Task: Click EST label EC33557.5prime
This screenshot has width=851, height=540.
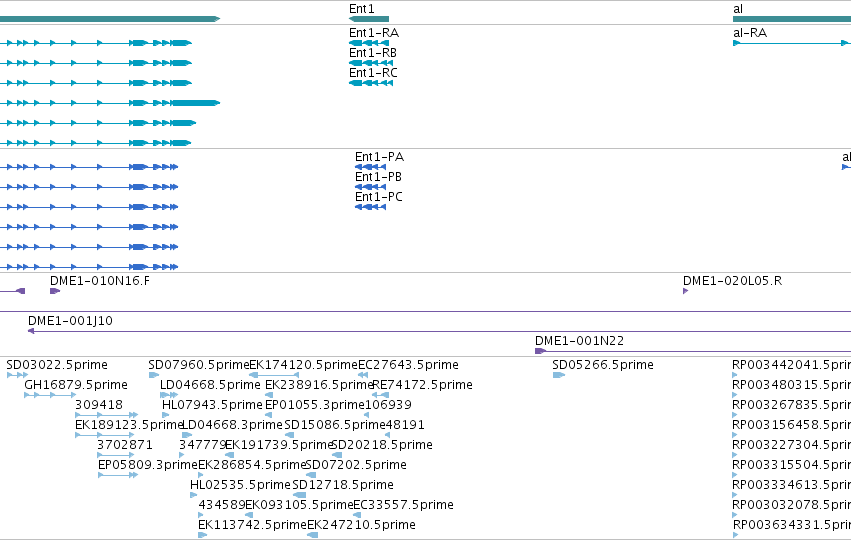Action: coord(404,505)
